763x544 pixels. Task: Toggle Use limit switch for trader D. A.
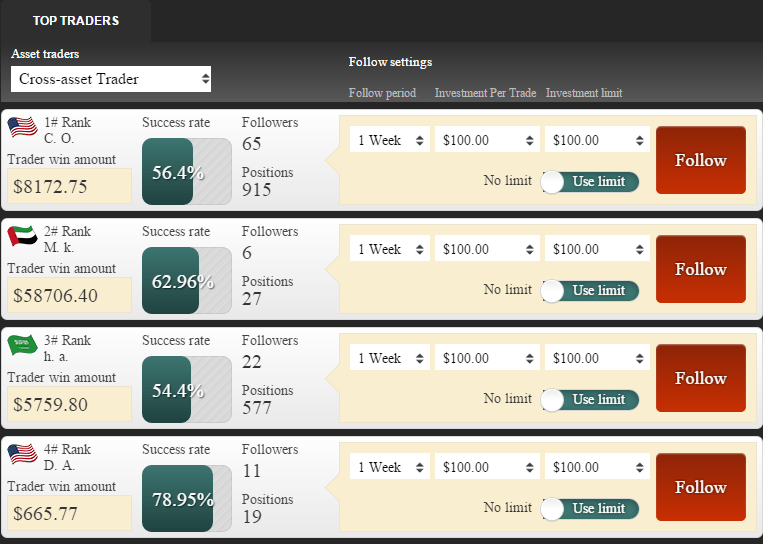[x=589, y=508]
